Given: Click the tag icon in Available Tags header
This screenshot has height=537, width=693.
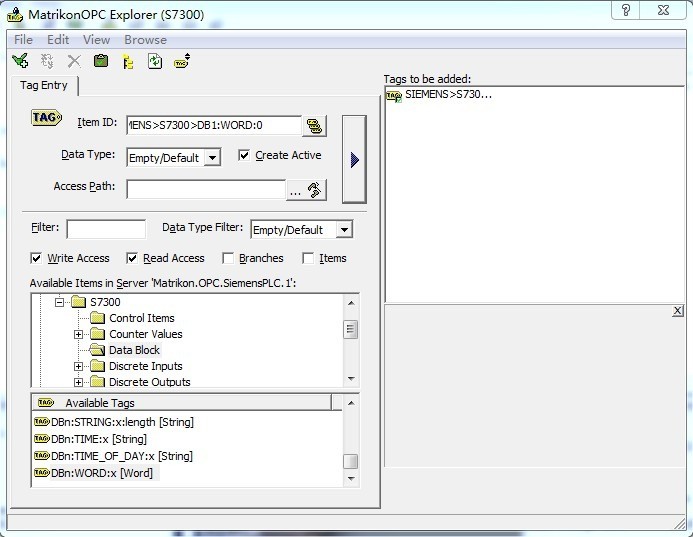Looking at the screenshot, I should (46, 403).
